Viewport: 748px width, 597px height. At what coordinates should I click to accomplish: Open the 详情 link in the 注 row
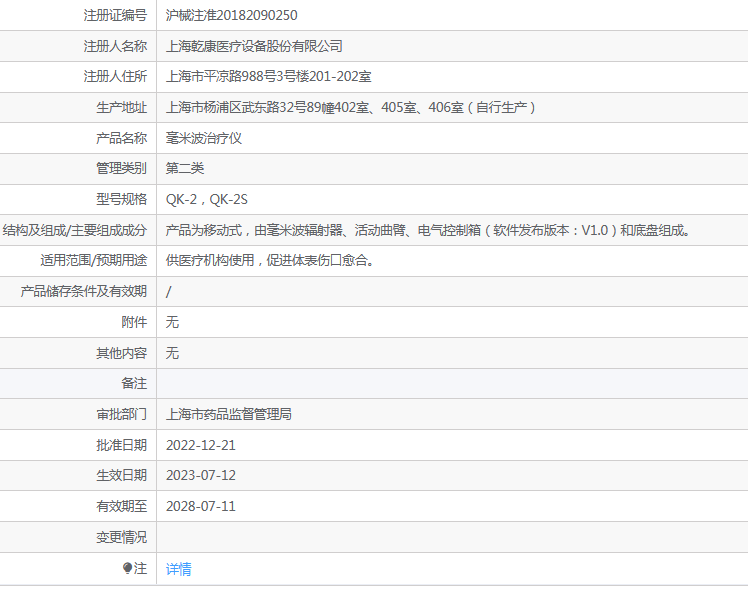pos(178,569)
